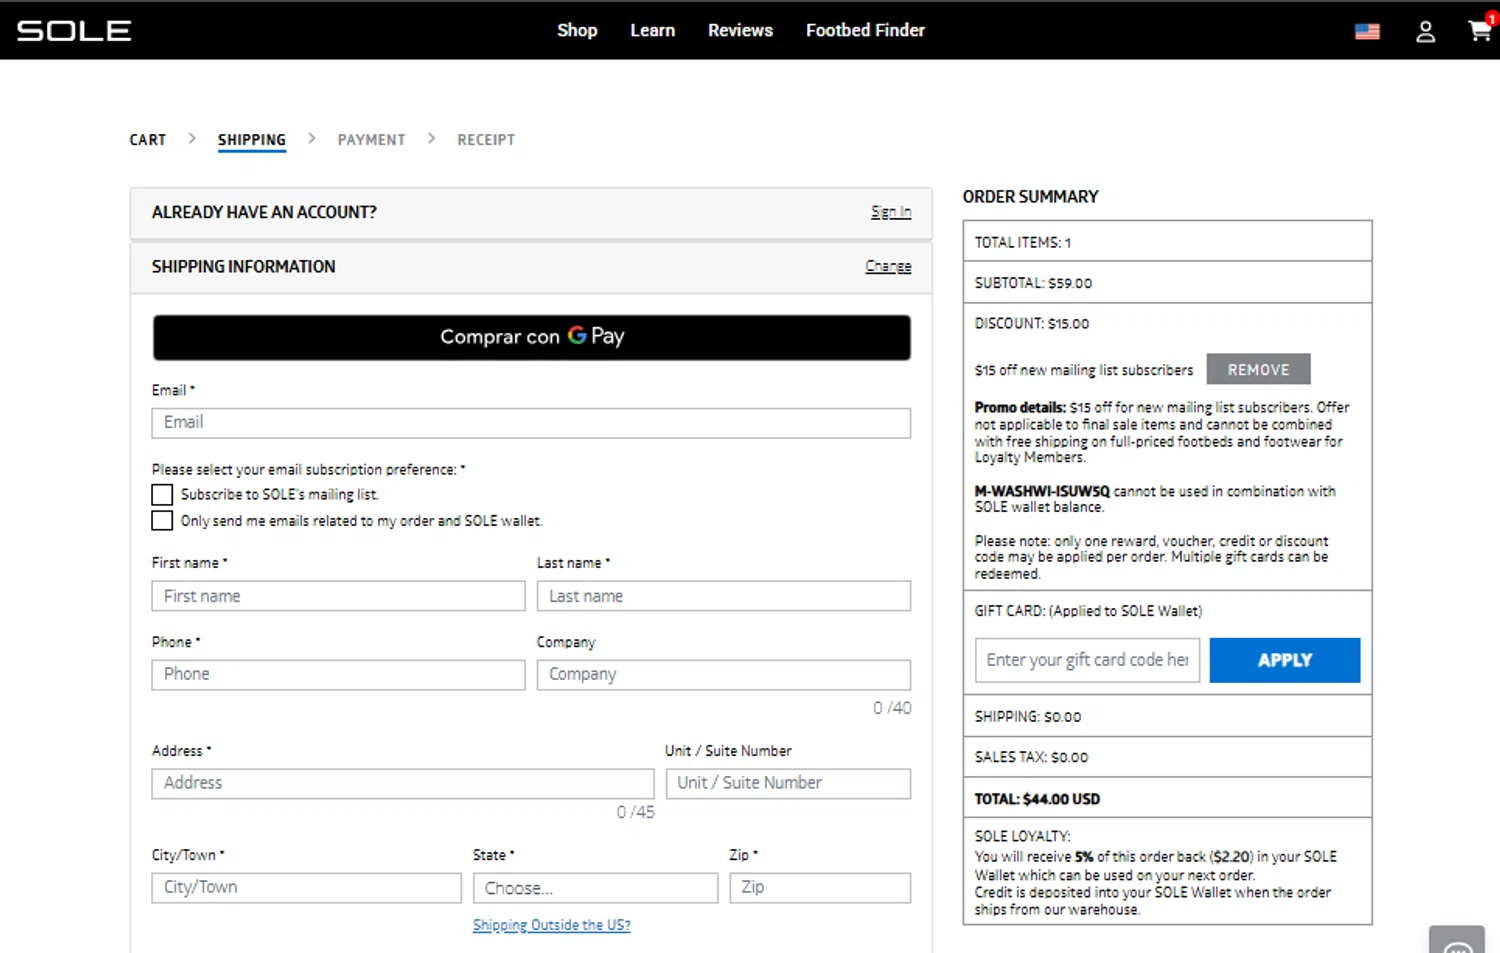Viewport: 1500px width, 953px height.
Task: Click the SUBTOTAL: $59.00 text
Action: click(1033, 283)
